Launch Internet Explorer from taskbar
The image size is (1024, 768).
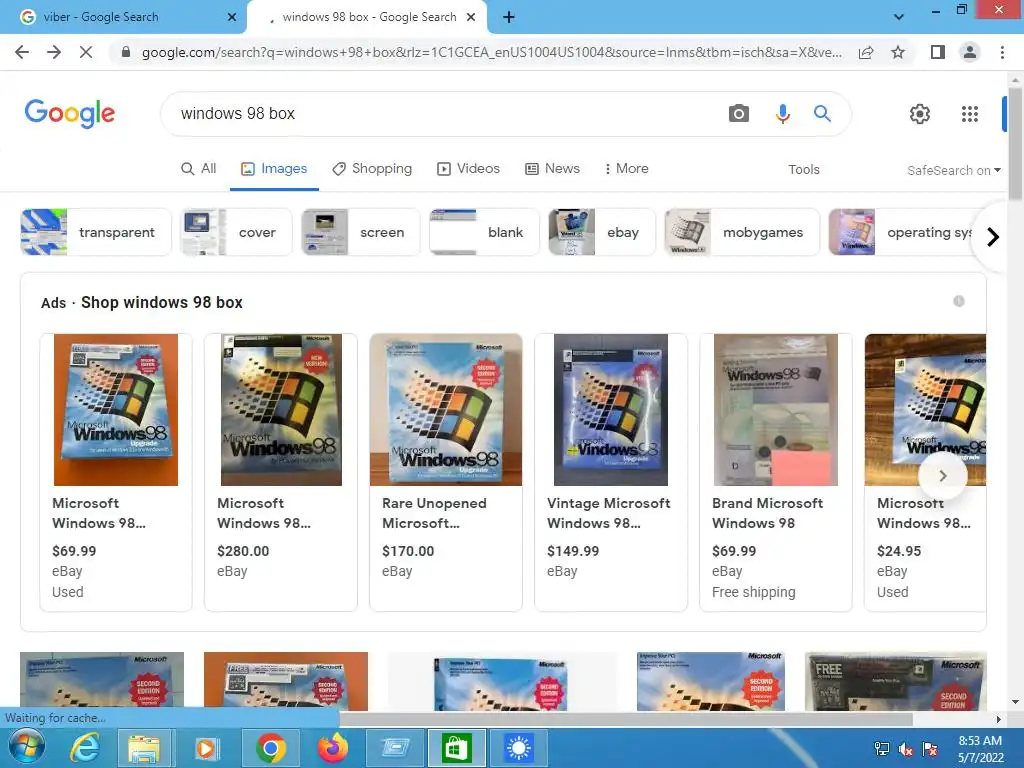(x=85, y=748)
